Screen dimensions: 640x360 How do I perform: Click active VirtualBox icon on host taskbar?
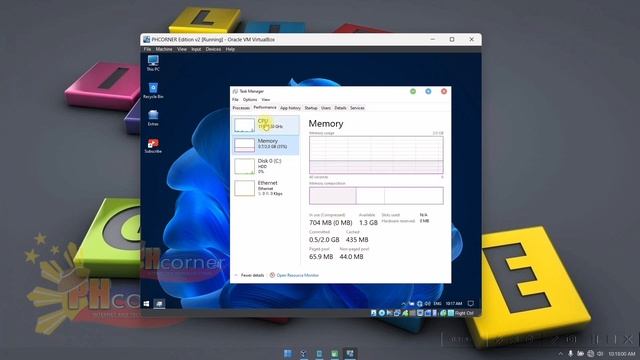tap(350, 353)
